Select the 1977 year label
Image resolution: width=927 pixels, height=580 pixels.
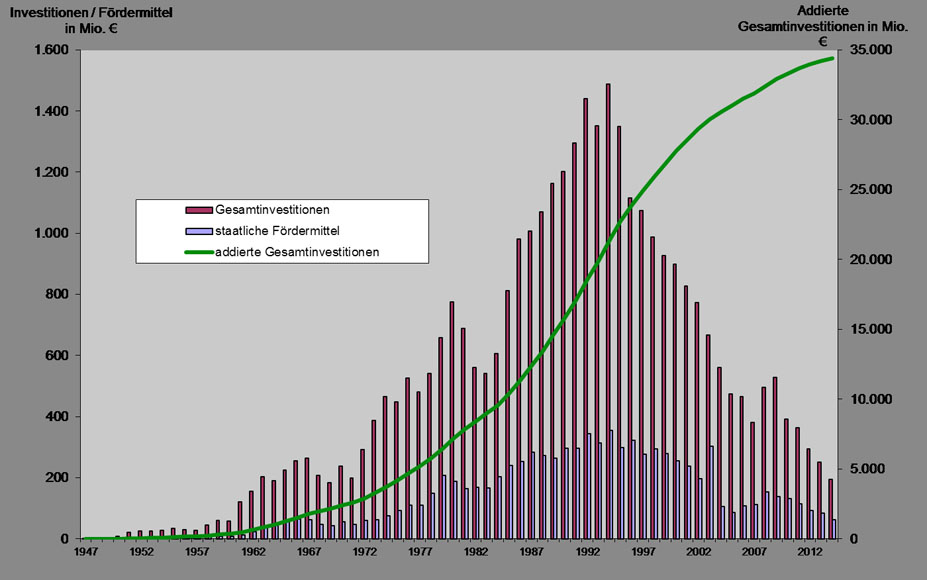coord(420,552)
